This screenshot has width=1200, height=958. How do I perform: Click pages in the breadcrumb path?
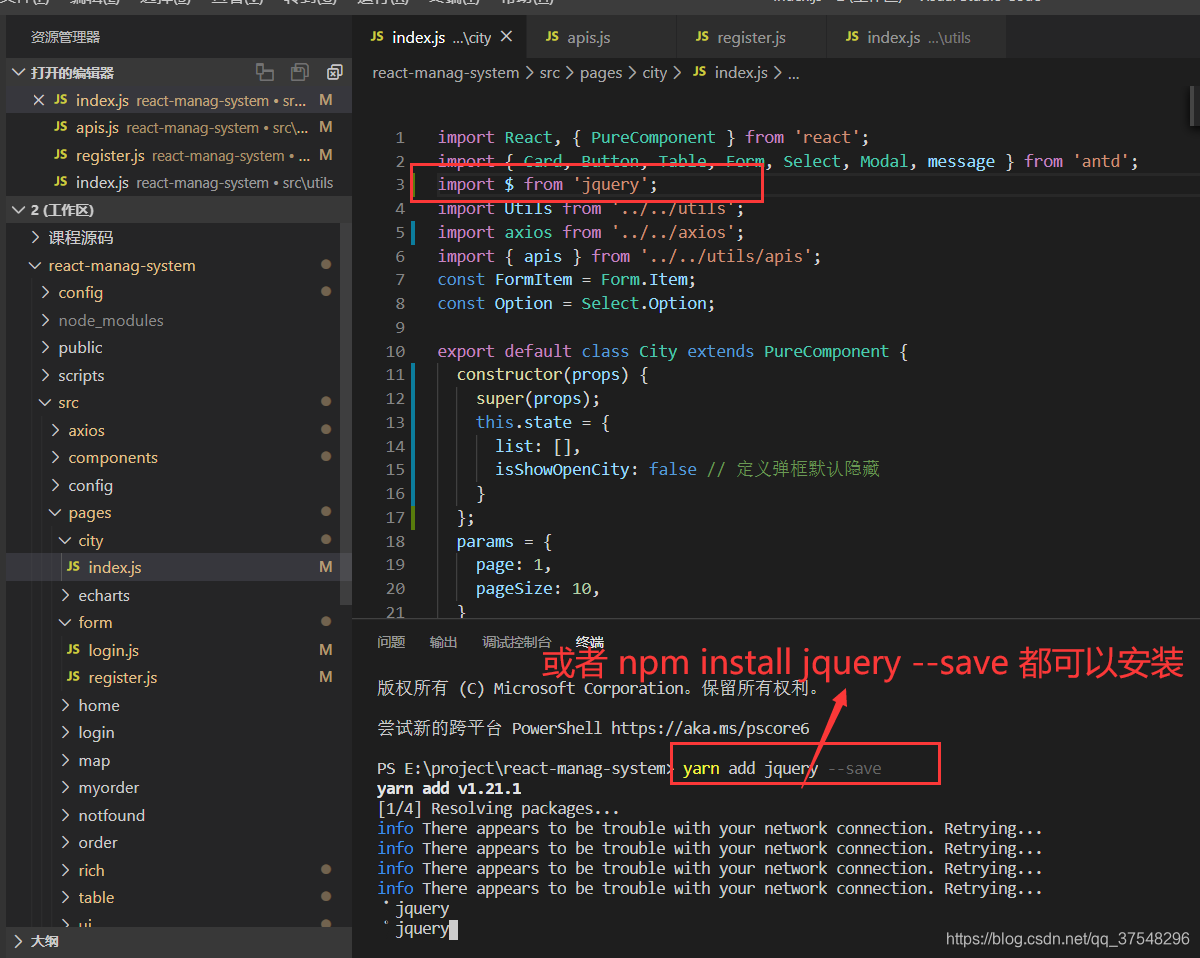pyautogui.click(x=601, y=72)
